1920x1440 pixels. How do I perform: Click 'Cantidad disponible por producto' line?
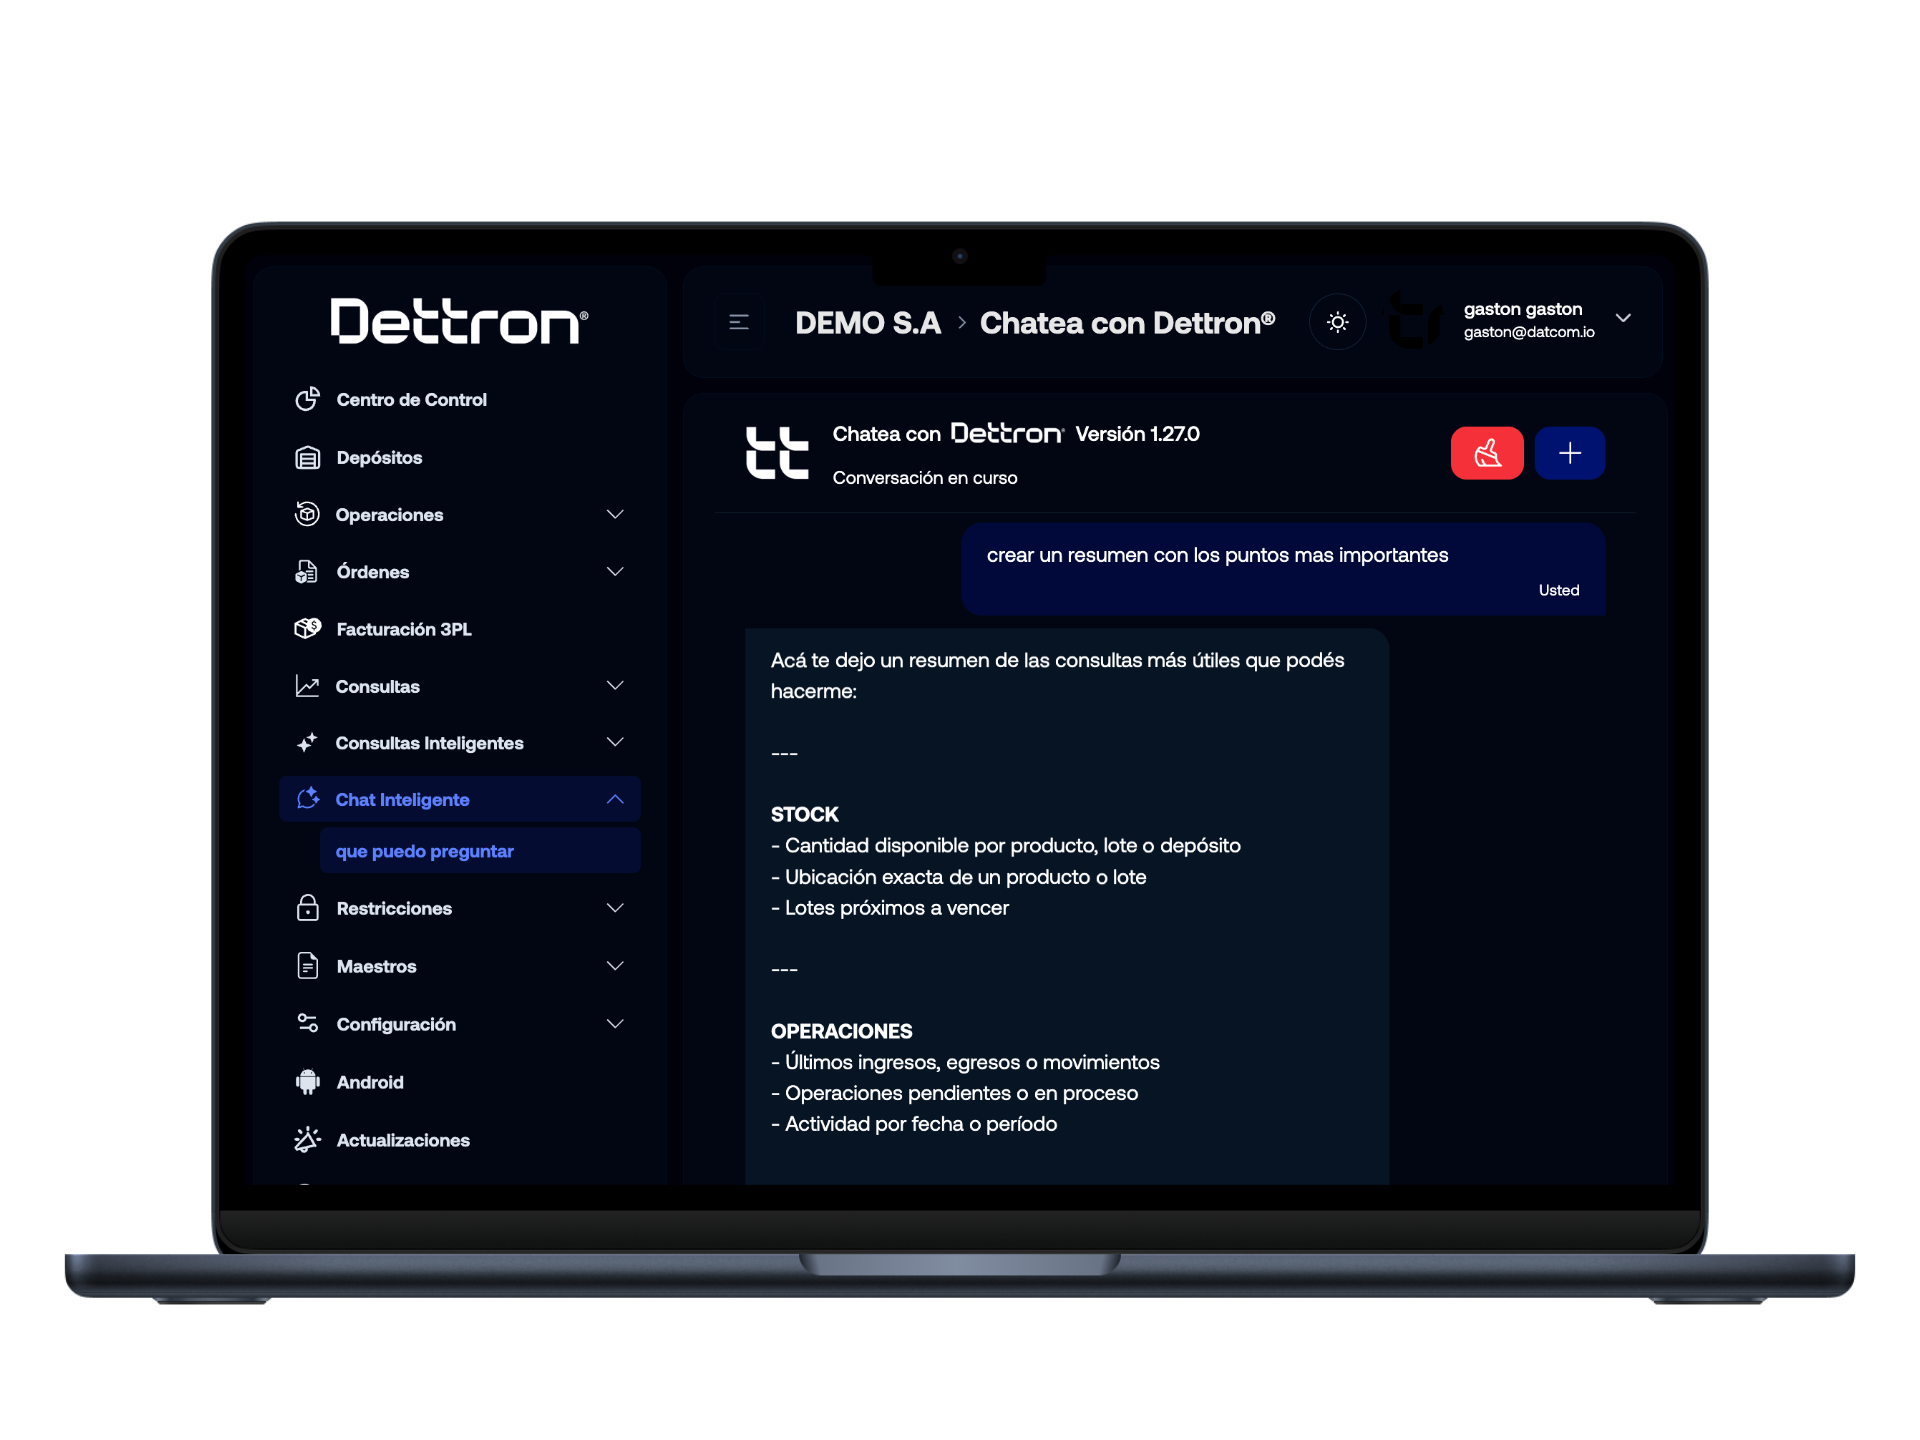click(x=1006, y=846)
